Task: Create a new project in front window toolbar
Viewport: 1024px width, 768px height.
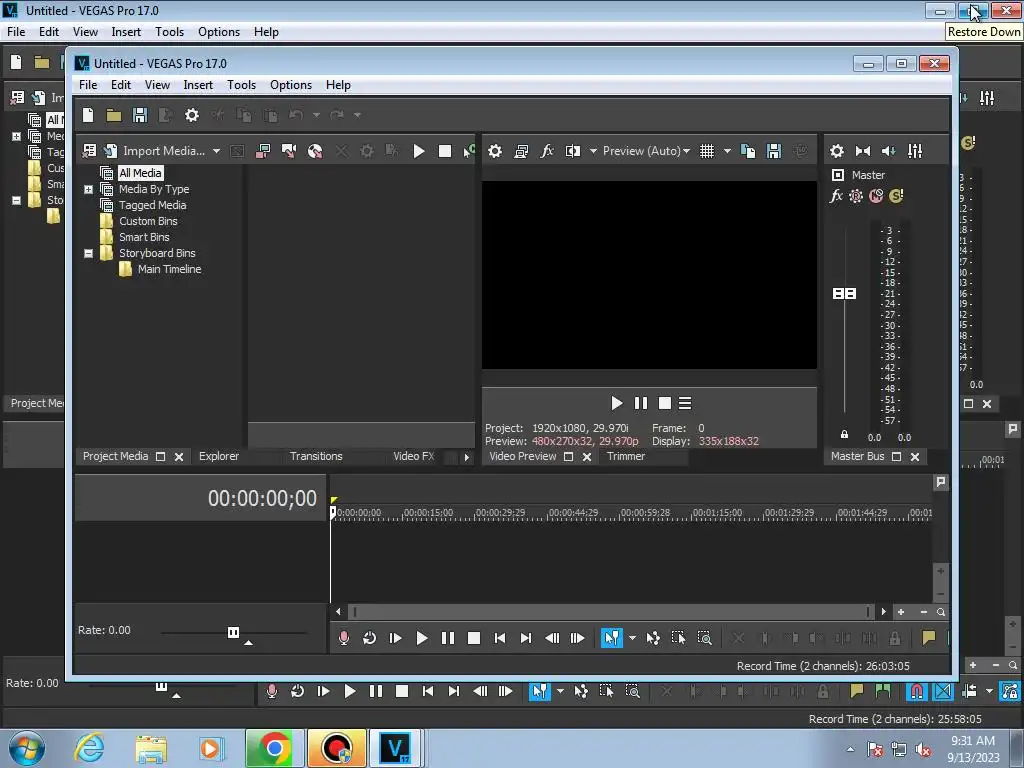Action: [x=88, y=116]
